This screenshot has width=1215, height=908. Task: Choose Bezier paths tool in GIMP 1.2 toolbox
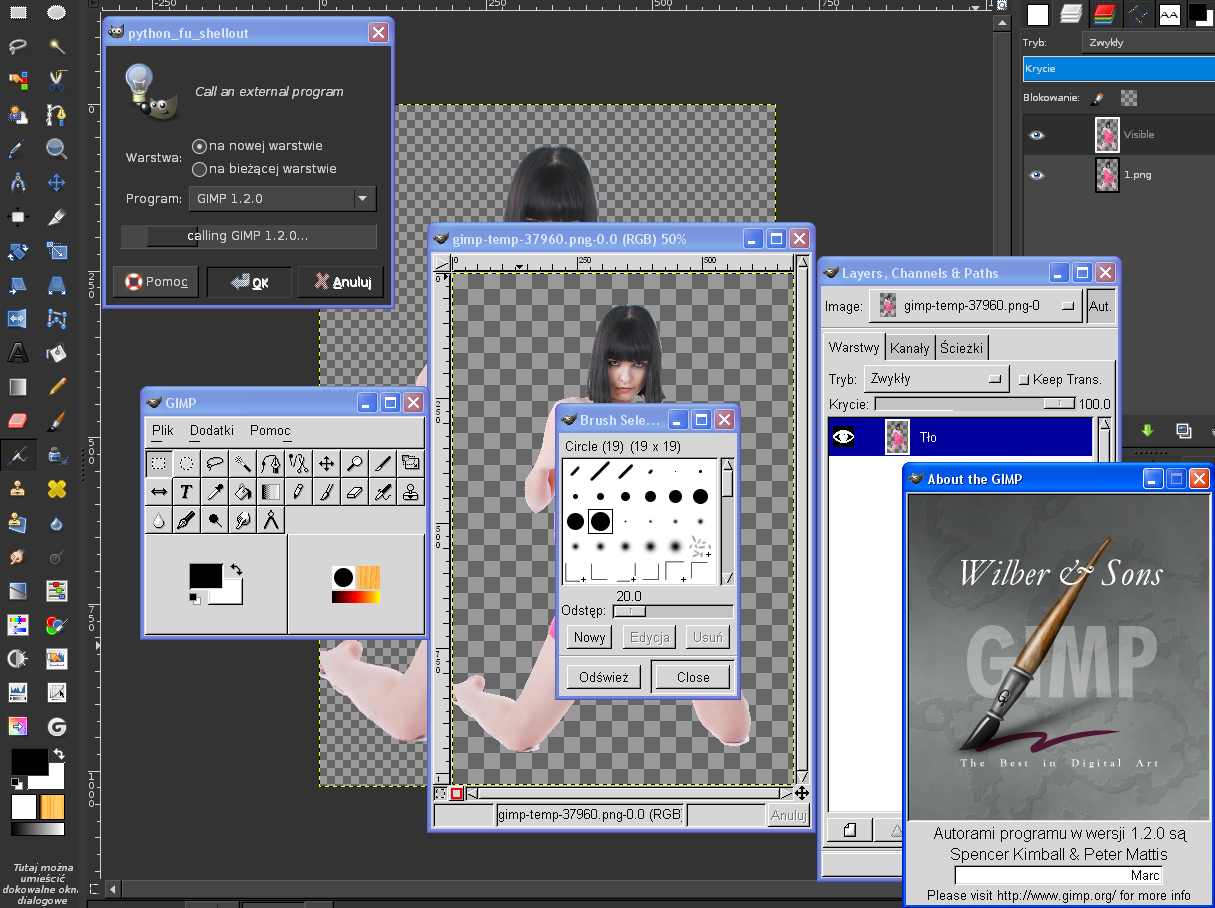point(270,463)
